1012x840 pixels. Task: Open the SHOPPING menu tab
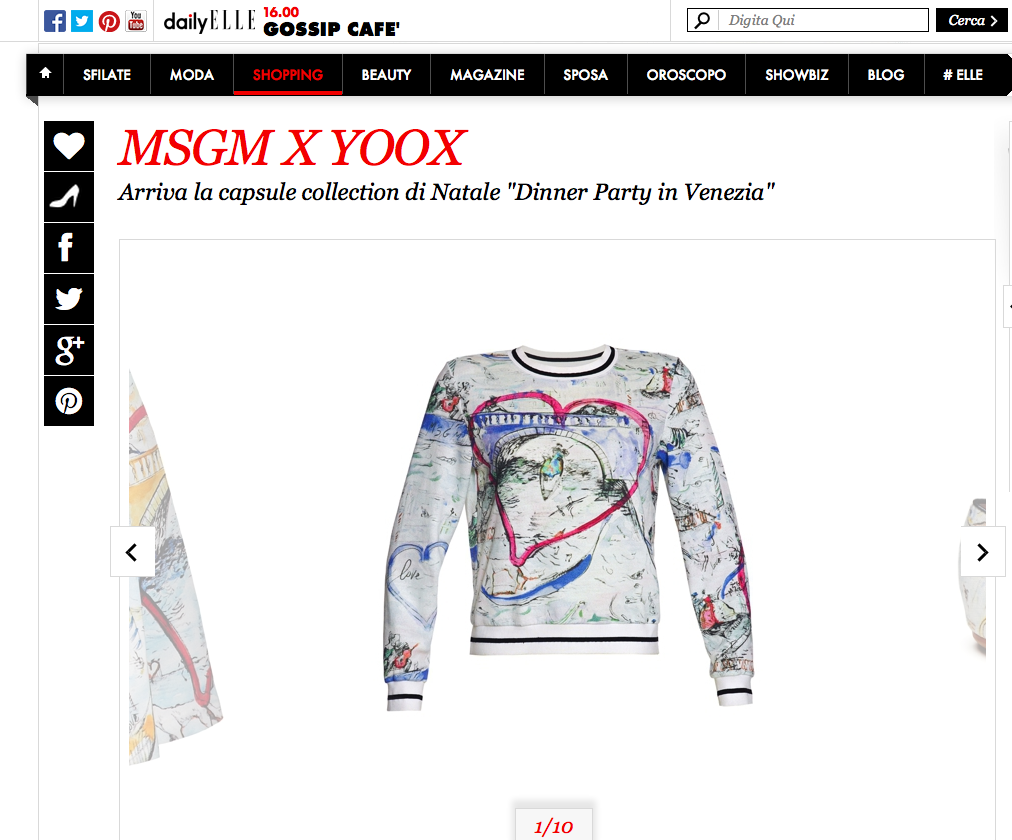click(x=288, y=75)
